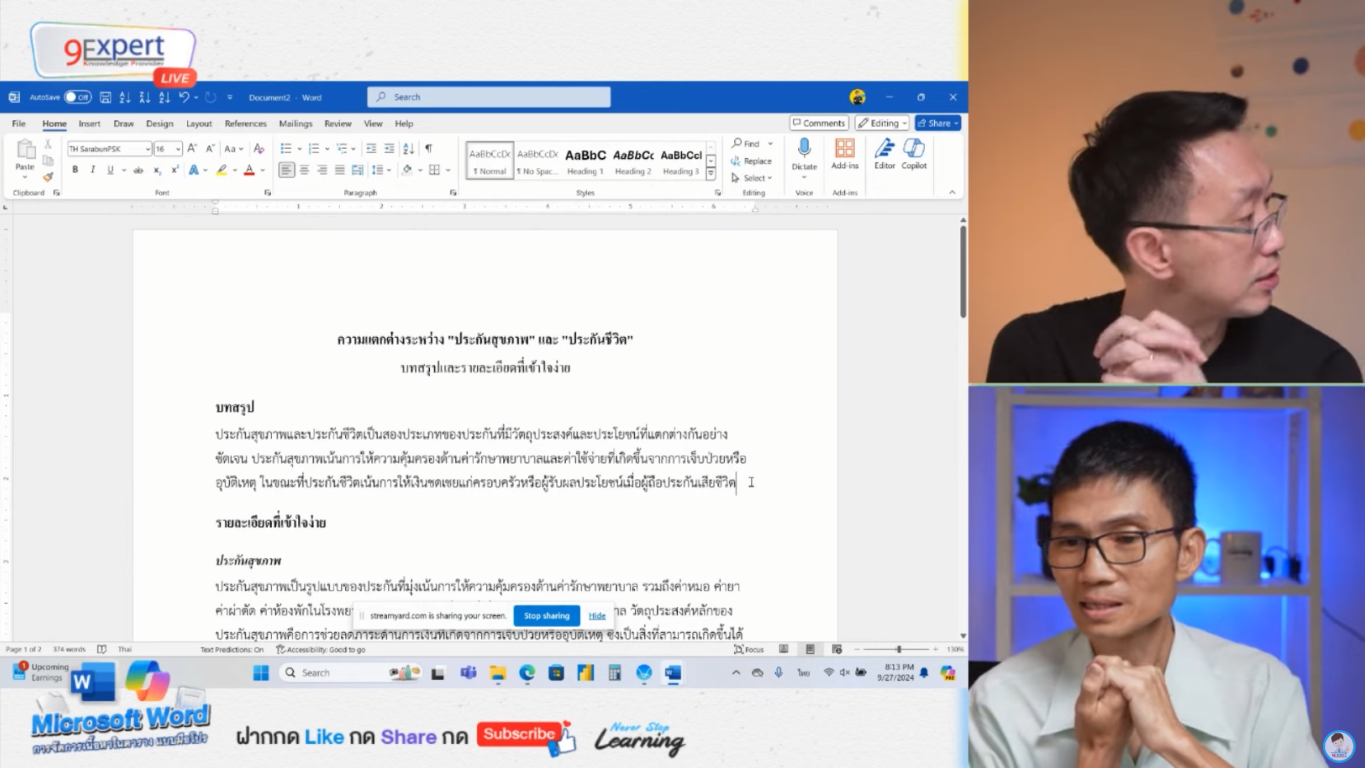Screen dimensions: 1365x768
Task: Launch Copilot from the ribbon
Action: pos(913,160)
